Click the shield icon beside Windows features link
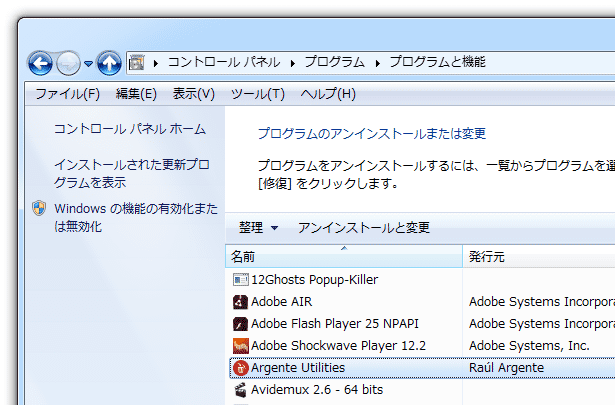 [39, 208]
